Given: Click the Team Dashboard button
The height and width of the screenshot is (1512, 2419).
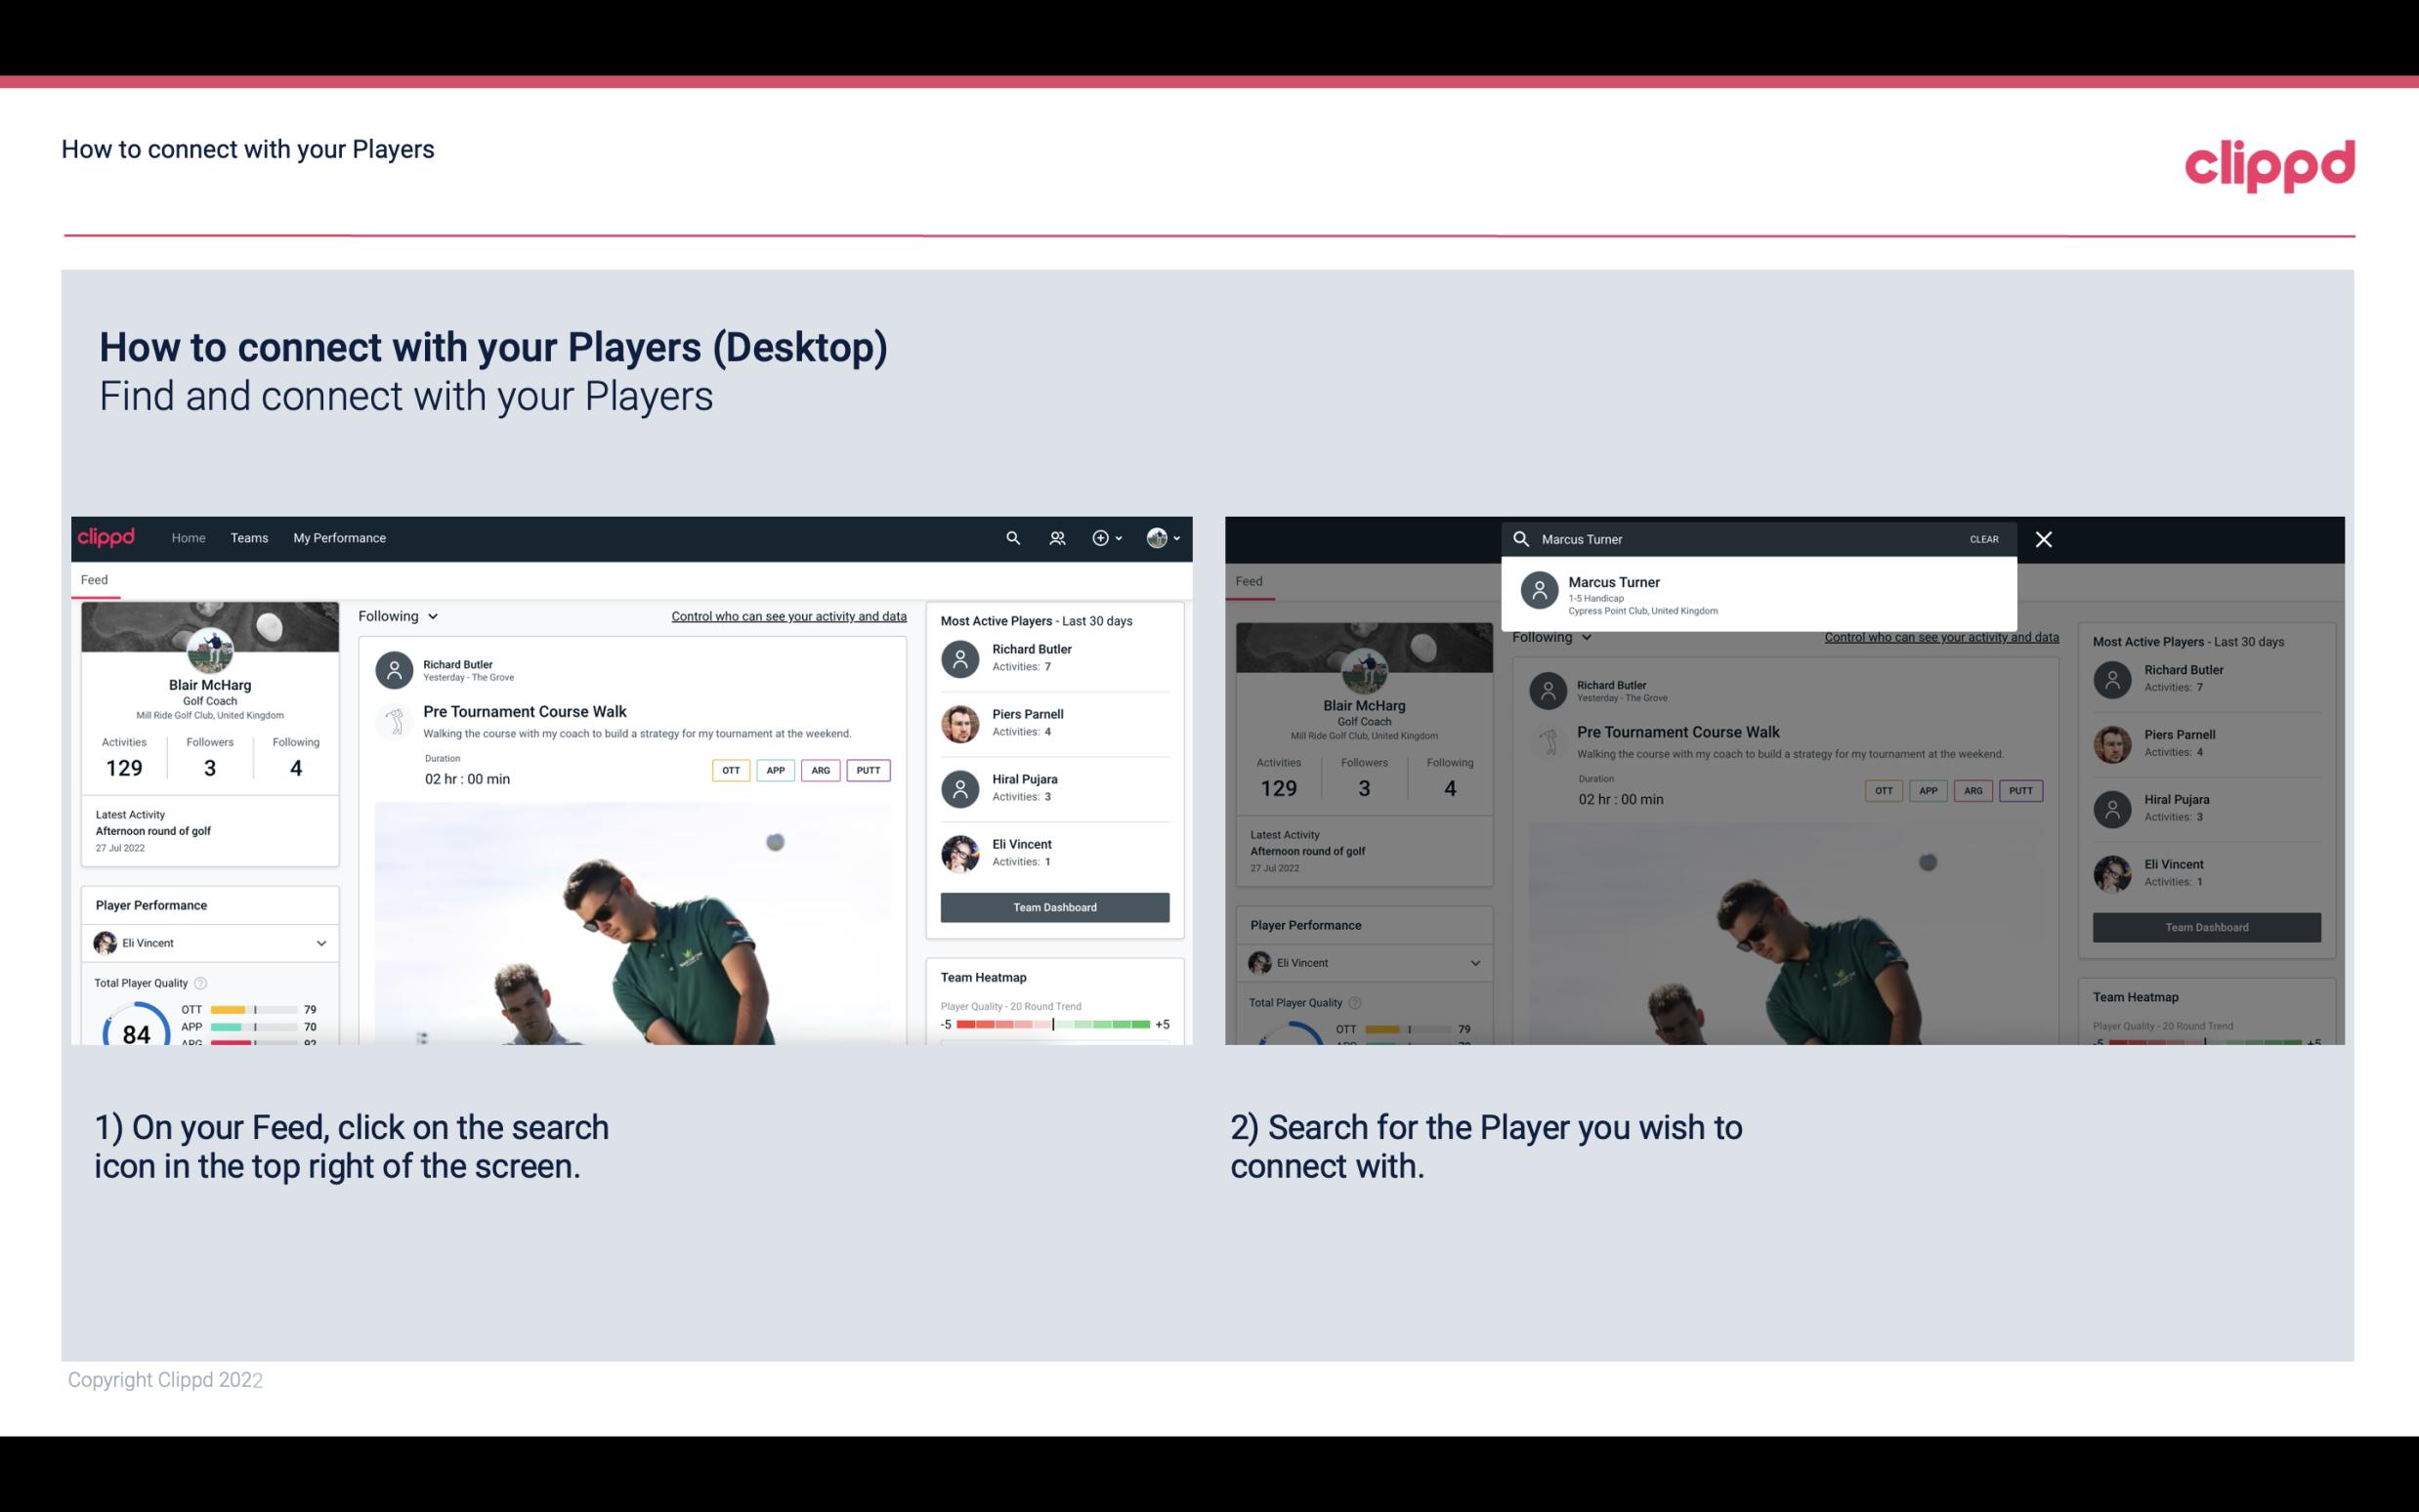Looking at the screenshot, I should [x=1053, y=905].
